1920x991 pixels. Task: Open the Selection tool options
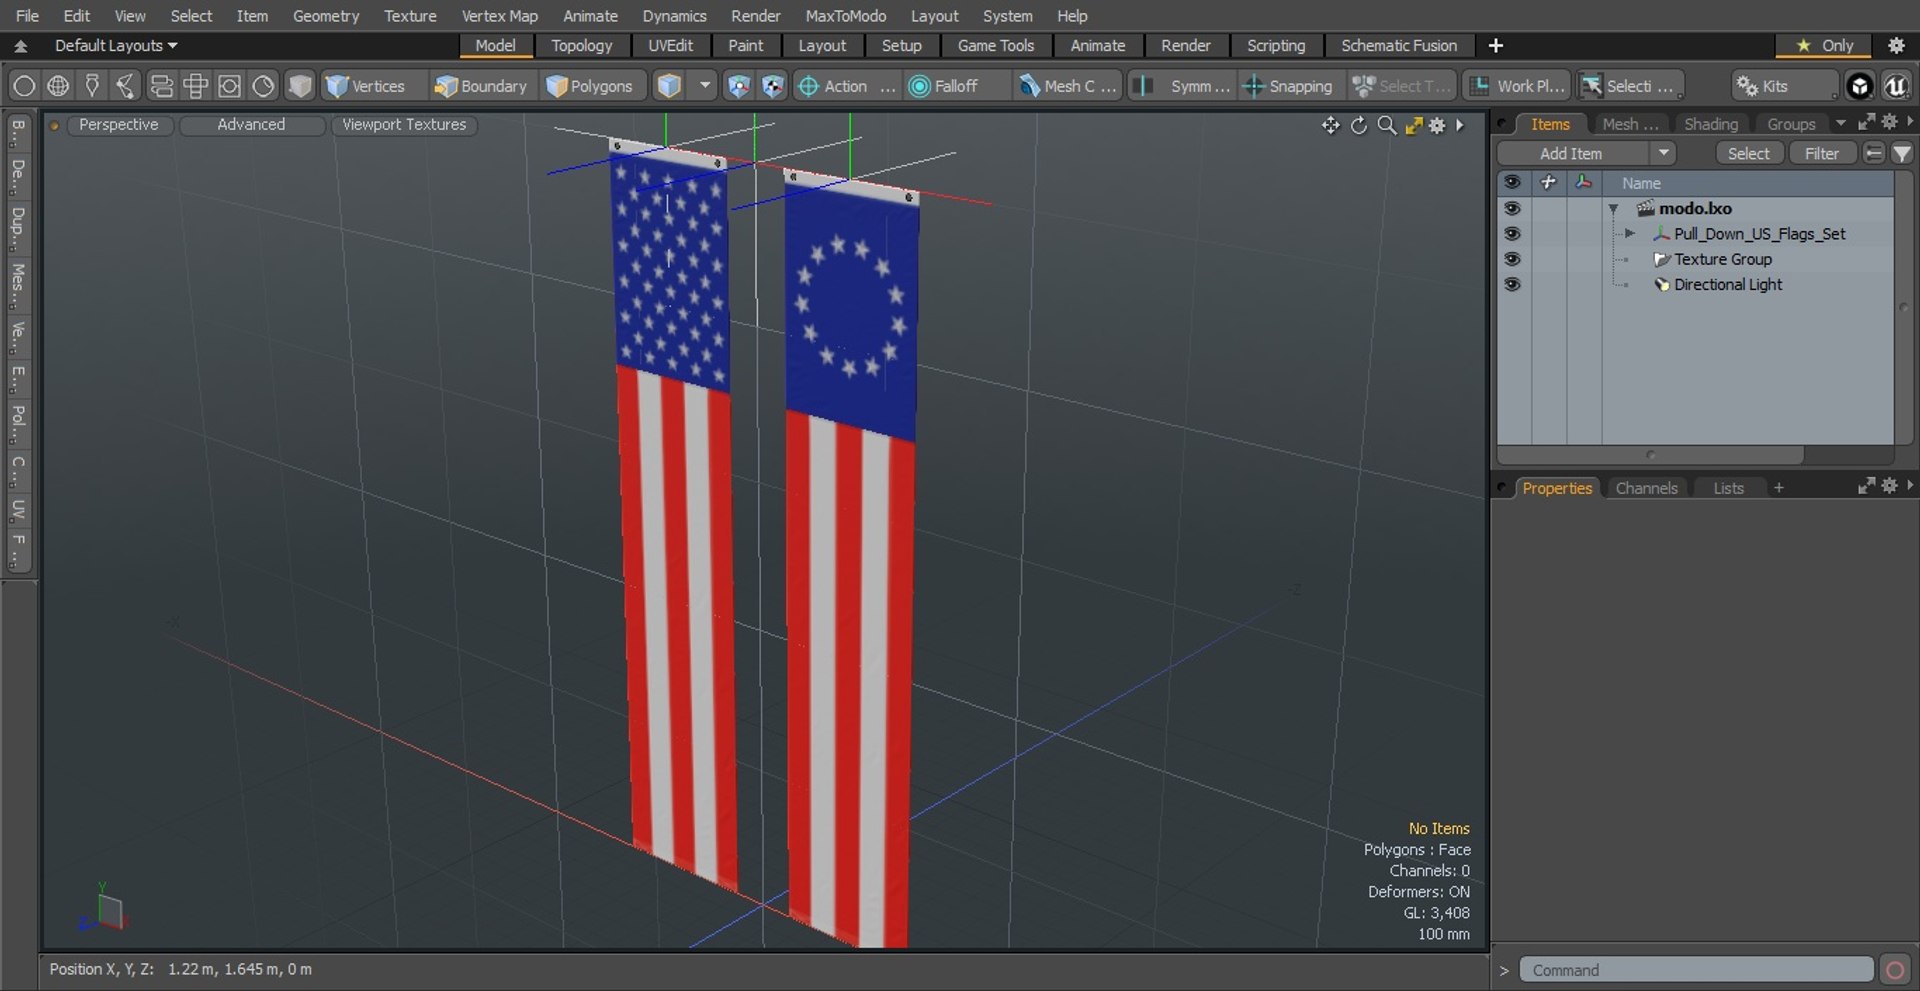tap(1630, 86)
